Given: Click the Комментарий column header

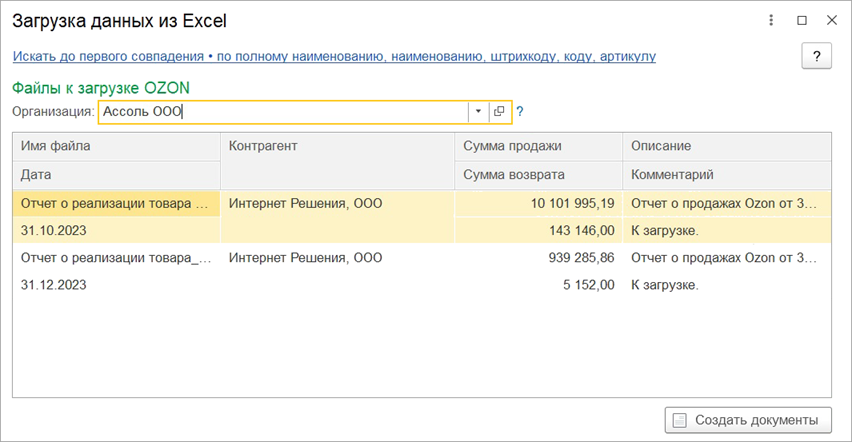Looking at the screenshot, I should tap(726, 175).
